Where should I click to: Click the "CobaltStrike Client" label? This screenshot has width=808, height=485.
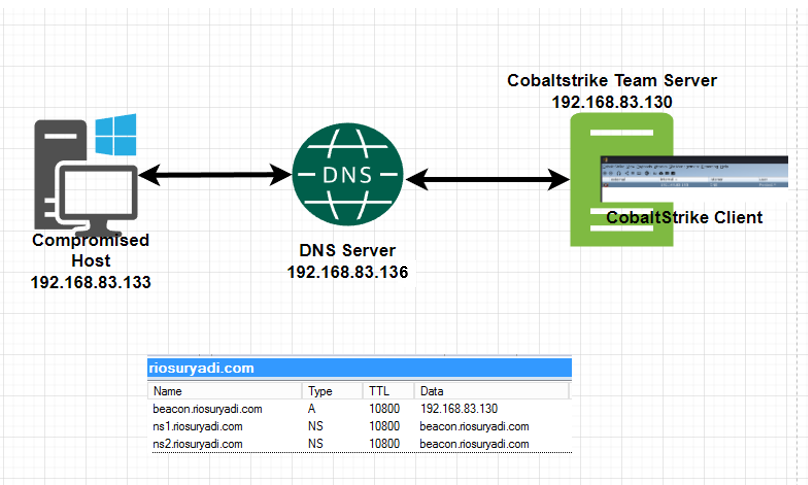click(684, 217)
